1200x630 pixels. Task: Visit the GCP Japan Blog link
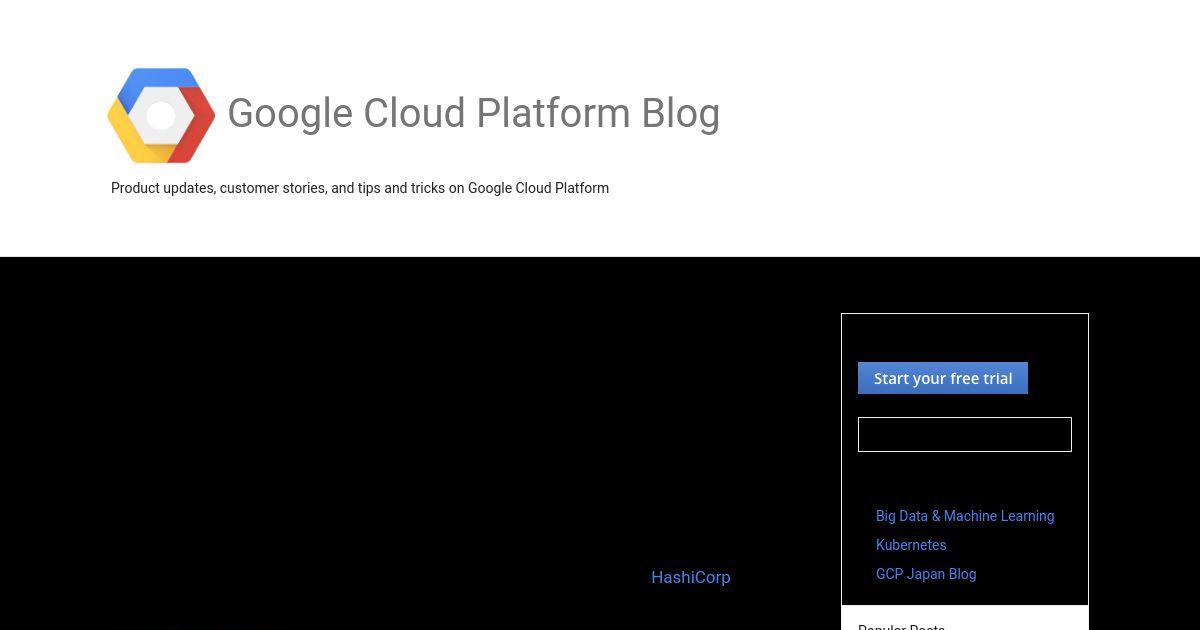(926, 574)
